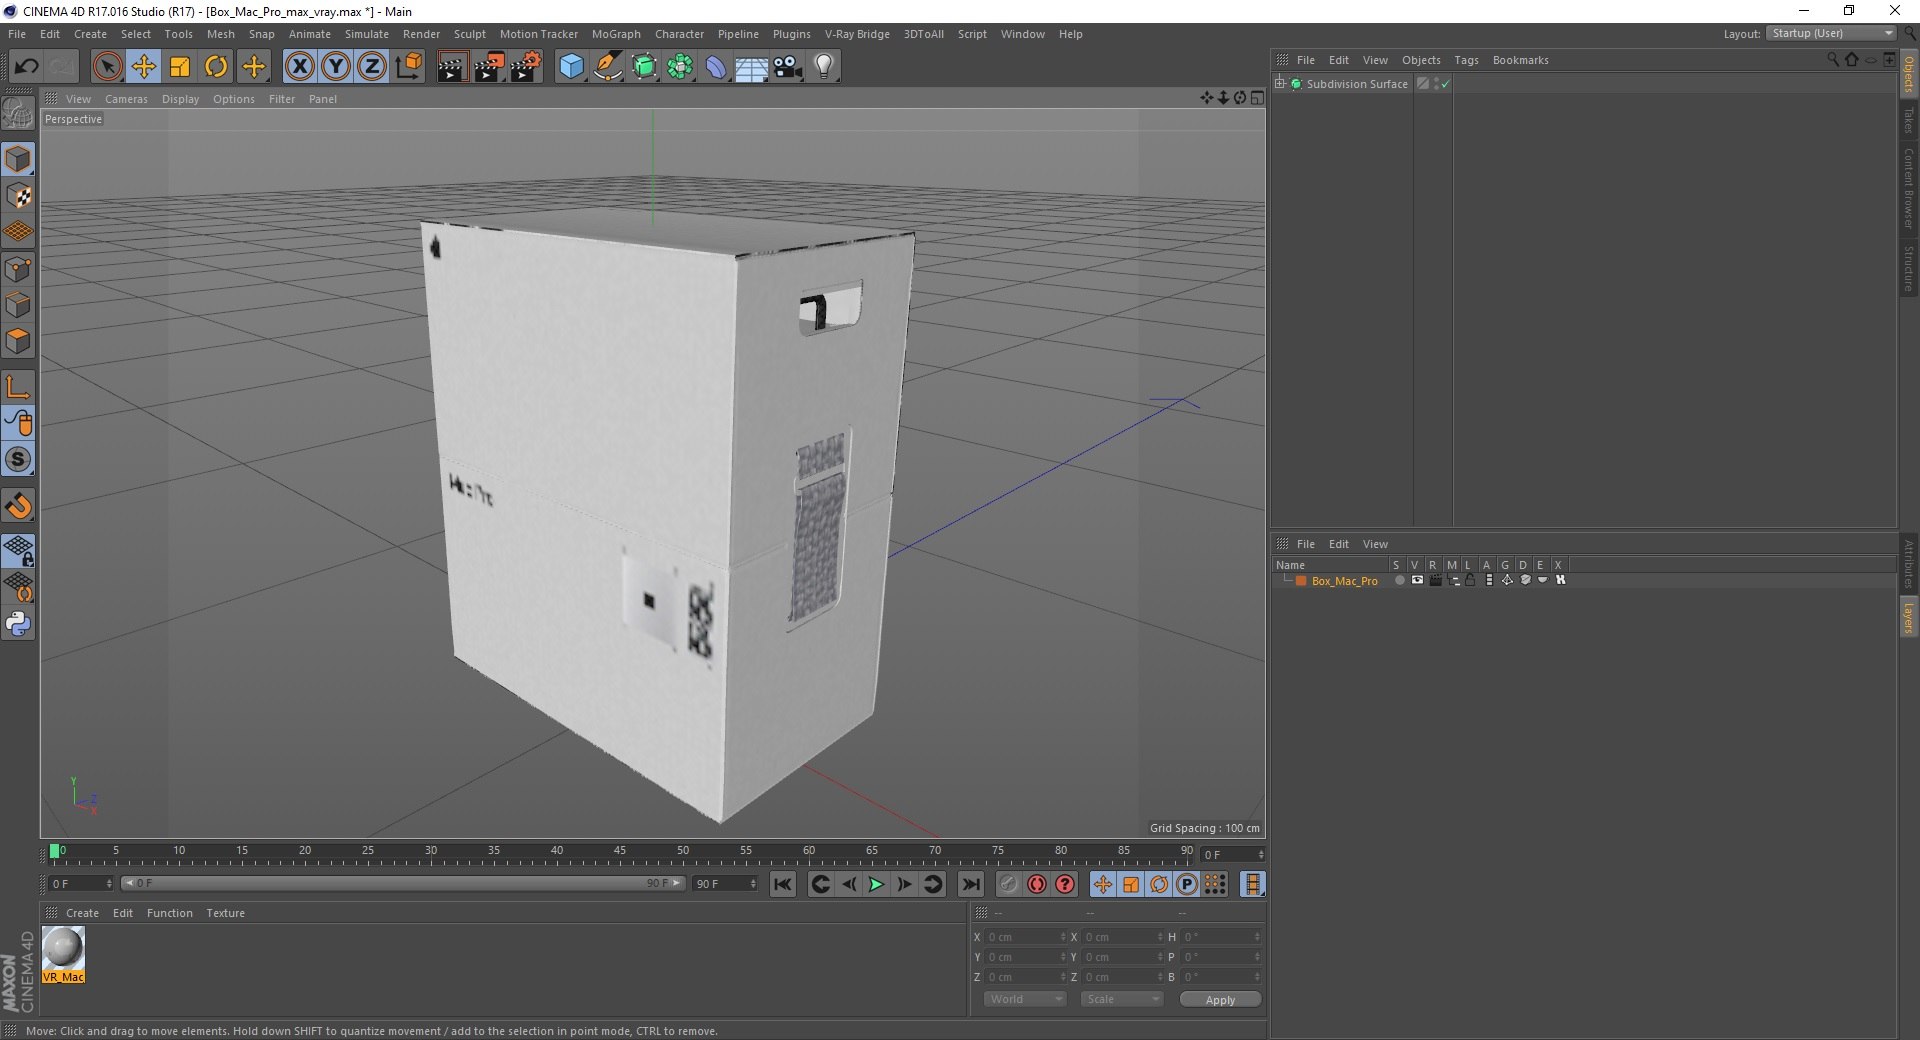Viewport: 1920px width, 1040px height.
Task: Select the VR_Mac material thumbnail
Action: [63, 948]
